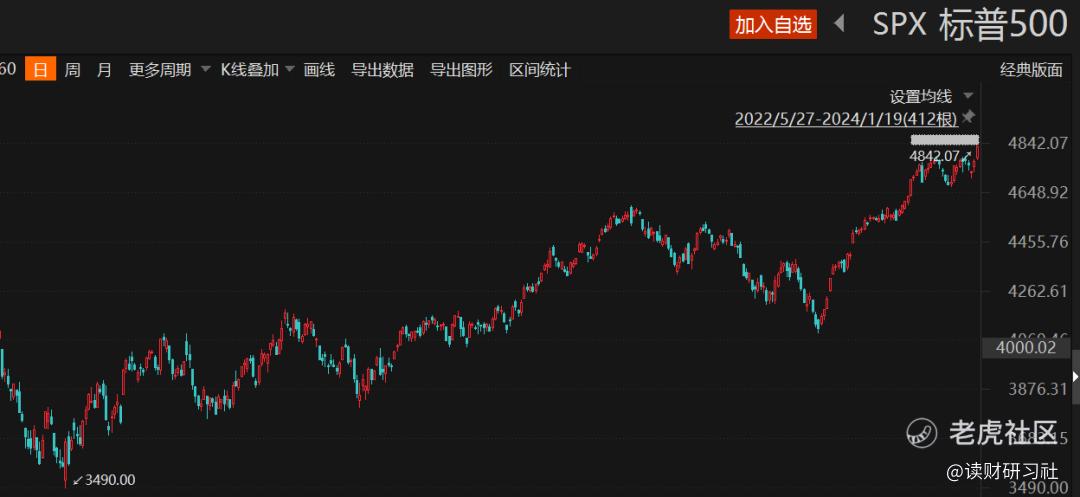This screenshot has width=1080, height=497.
Task: Click 导出数据 to export data
Action: pos(382,70)
